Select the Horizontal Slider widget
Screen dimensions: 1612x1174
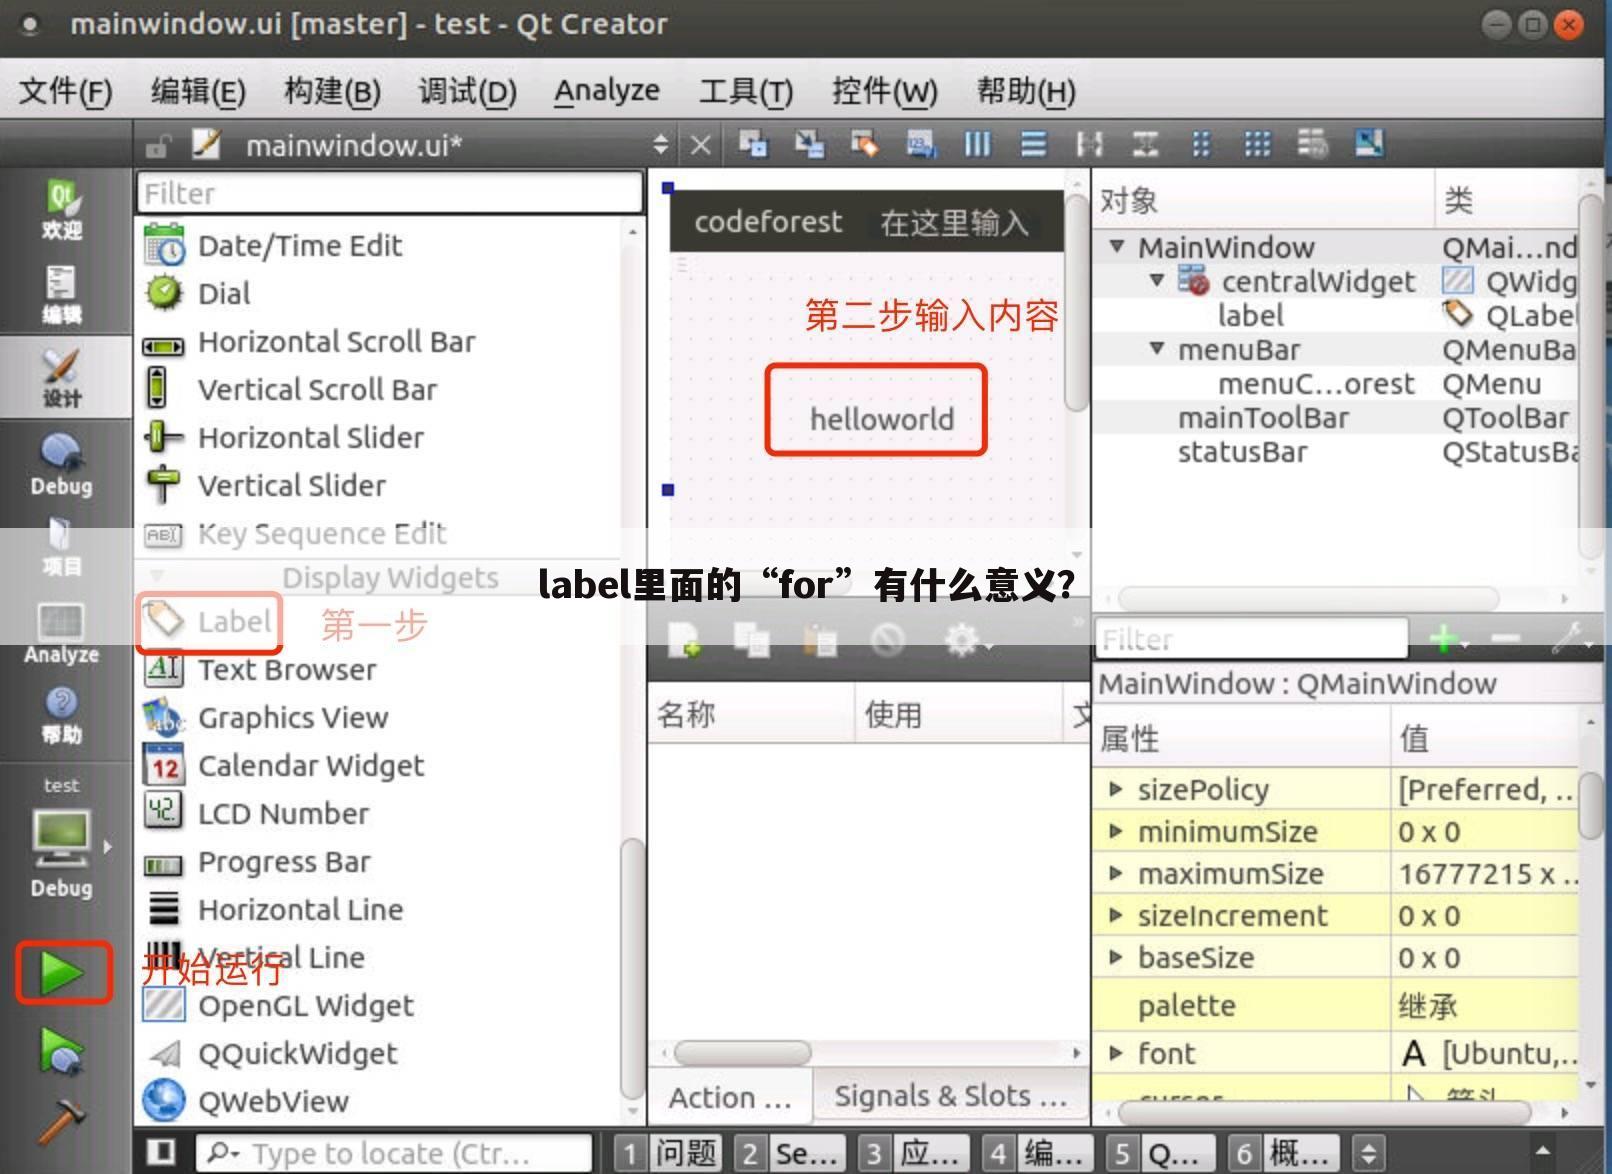[x=284, y=437]
